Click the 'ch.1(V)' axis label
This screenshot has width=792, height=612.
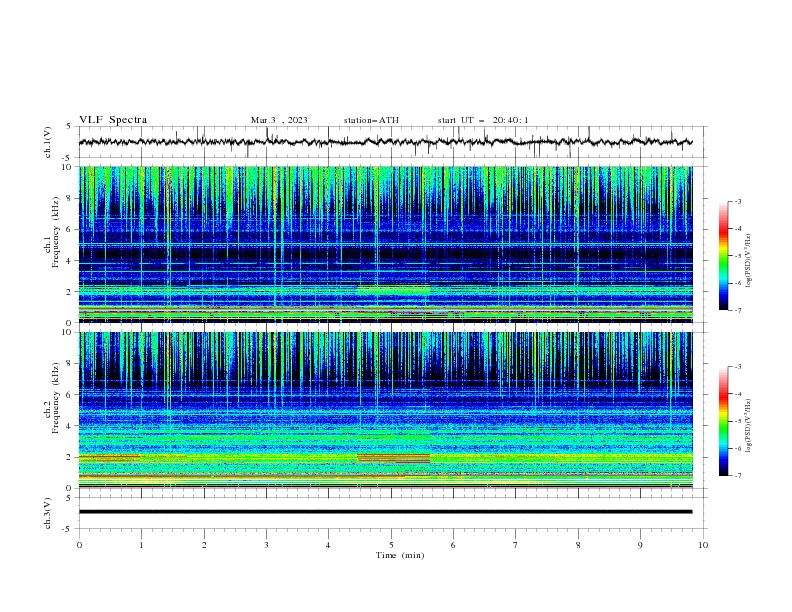pyautogui.click(x=48, y=142)
